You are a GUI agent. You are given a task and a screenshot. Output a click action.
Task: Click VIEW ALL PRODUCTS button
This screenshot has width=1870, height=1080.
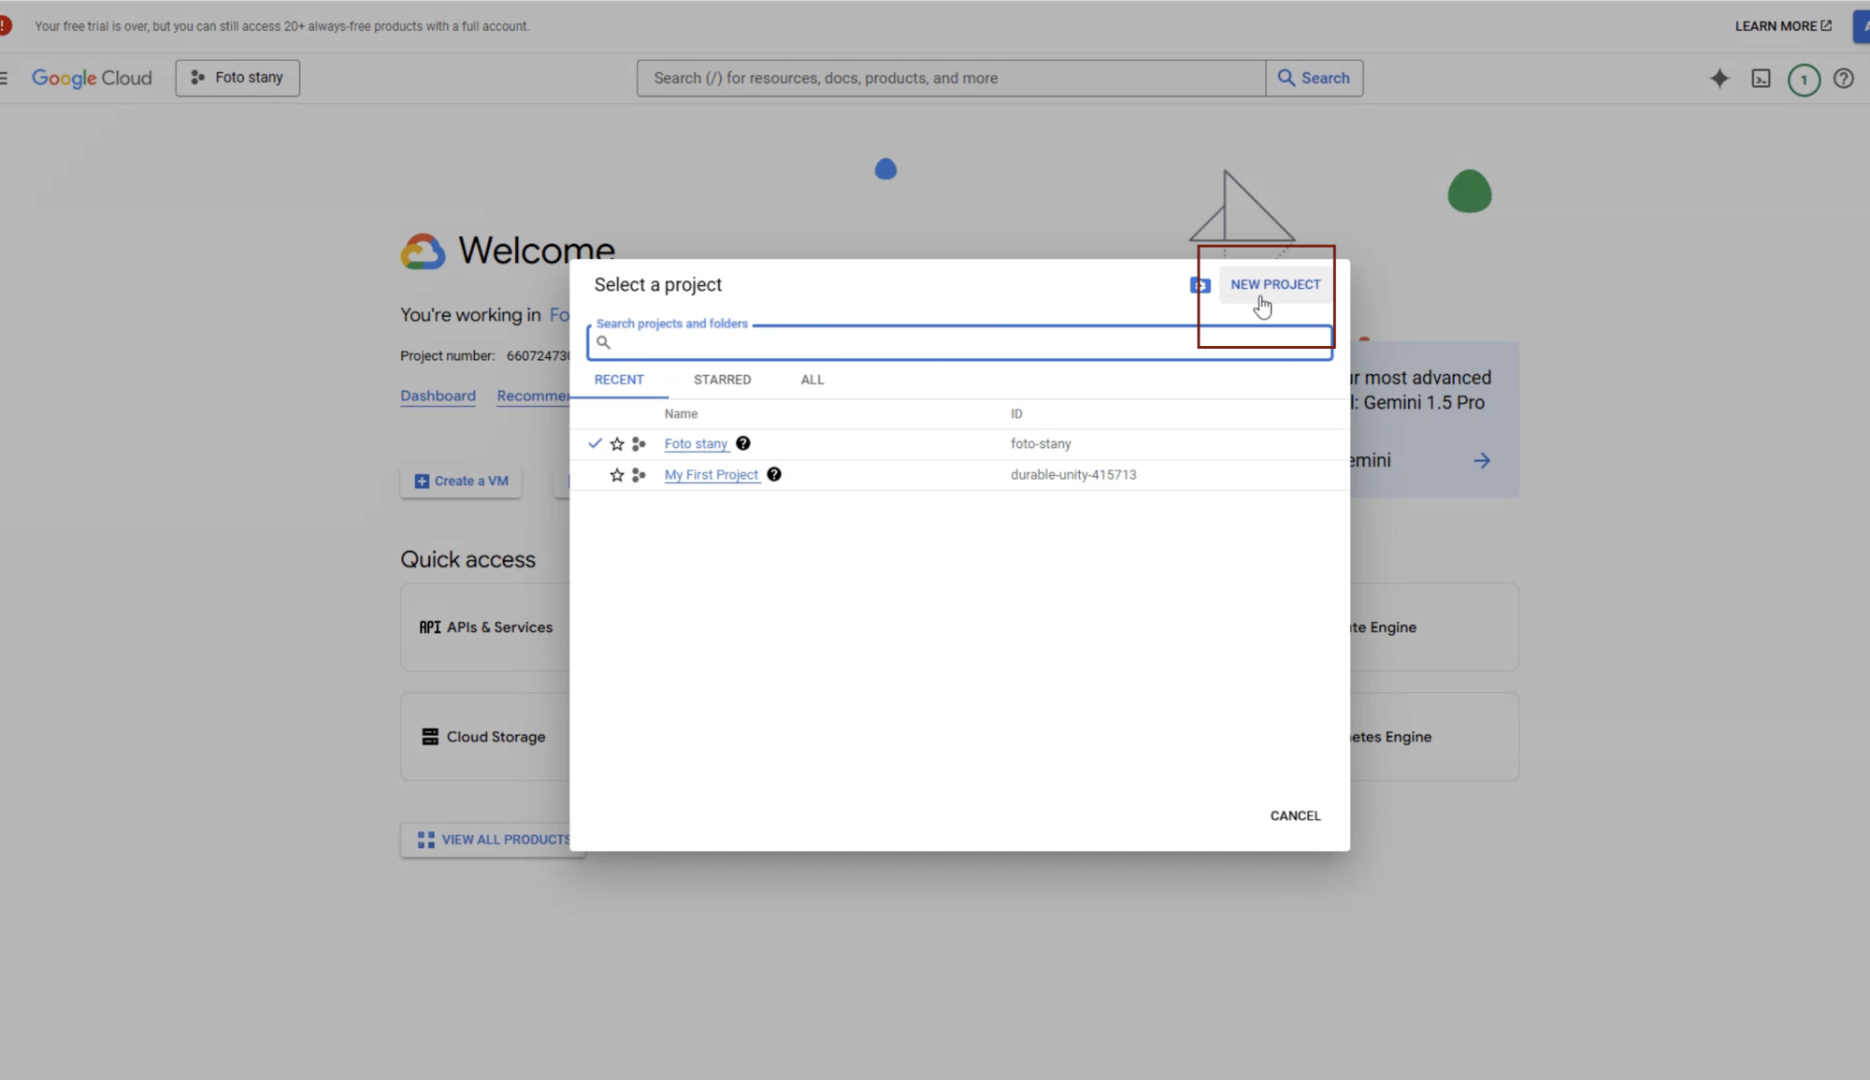494,840
